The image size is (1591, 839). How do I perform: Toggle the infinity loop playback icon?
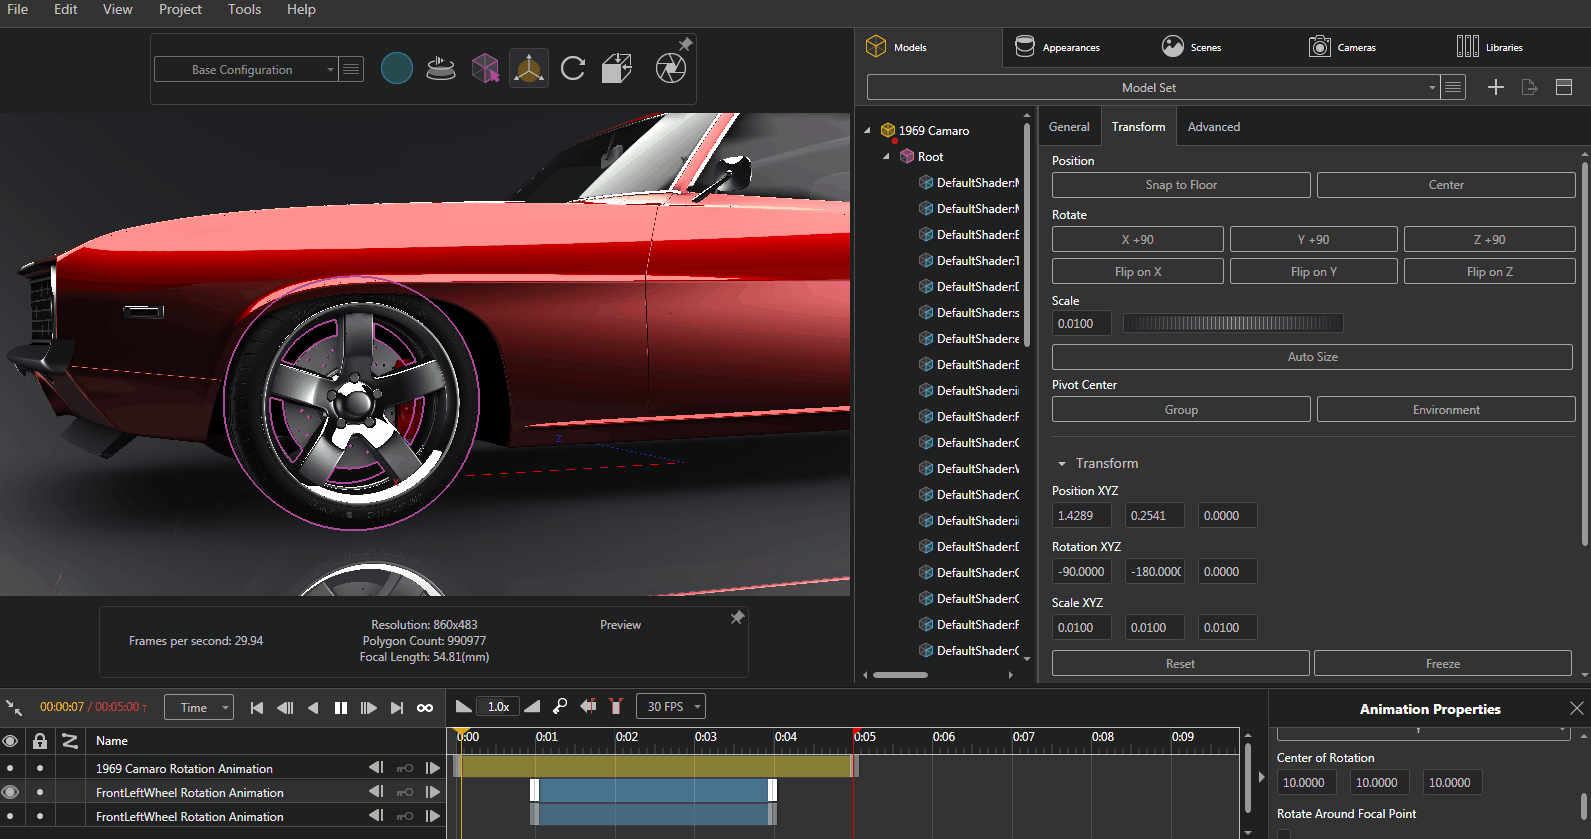click(x=425, y=708)
